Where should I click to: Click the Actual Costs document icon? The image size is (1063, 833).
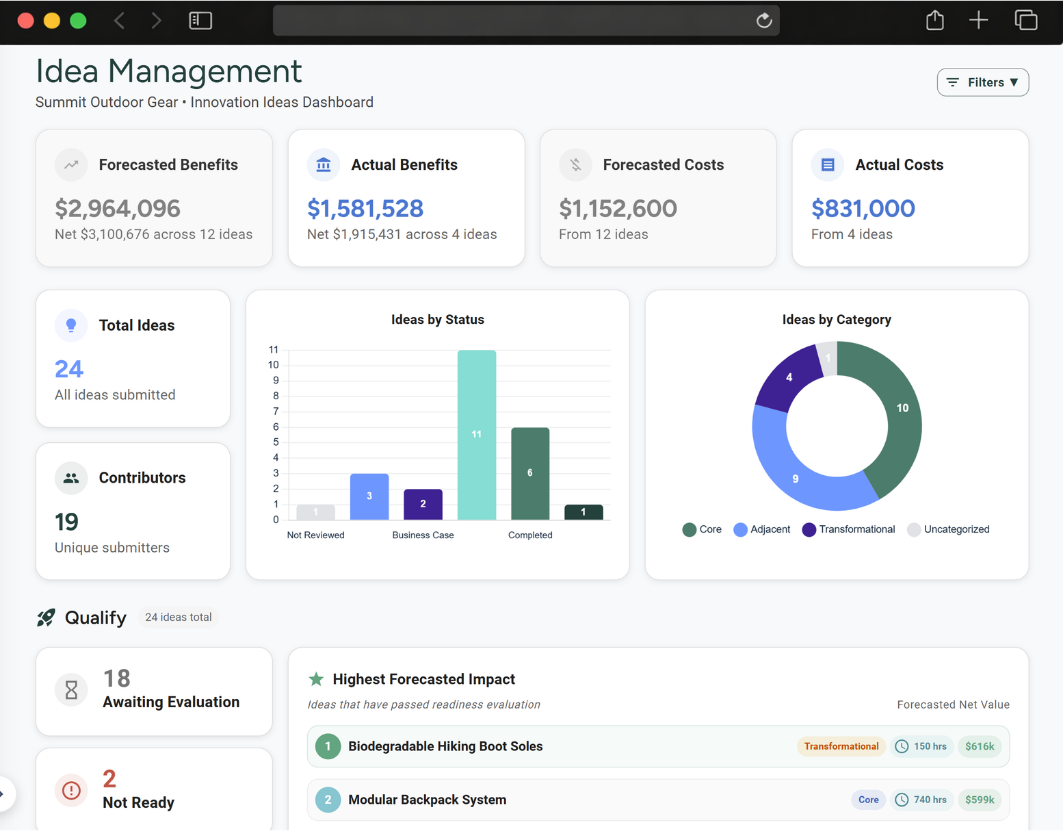click(x=828, y=165)
